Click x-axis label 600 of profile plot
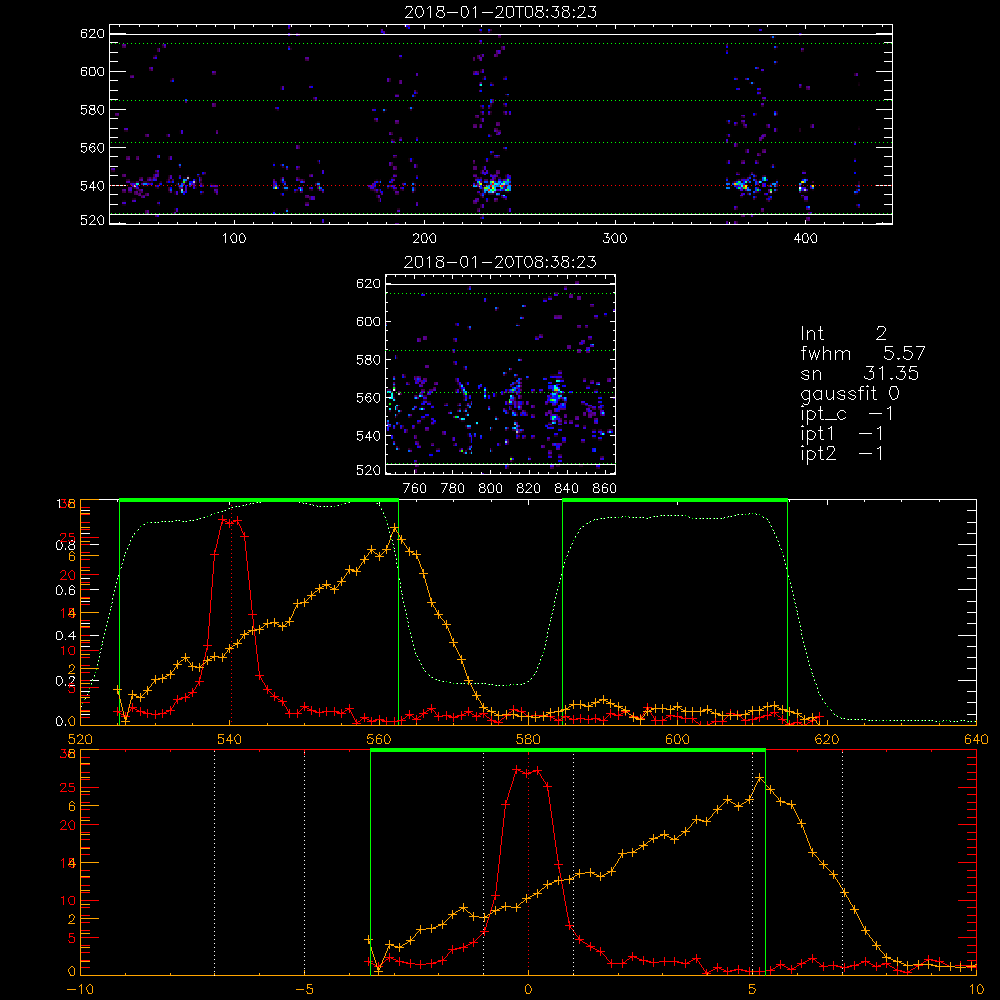Viewport: 1000px width, 1000px height. 677,740
